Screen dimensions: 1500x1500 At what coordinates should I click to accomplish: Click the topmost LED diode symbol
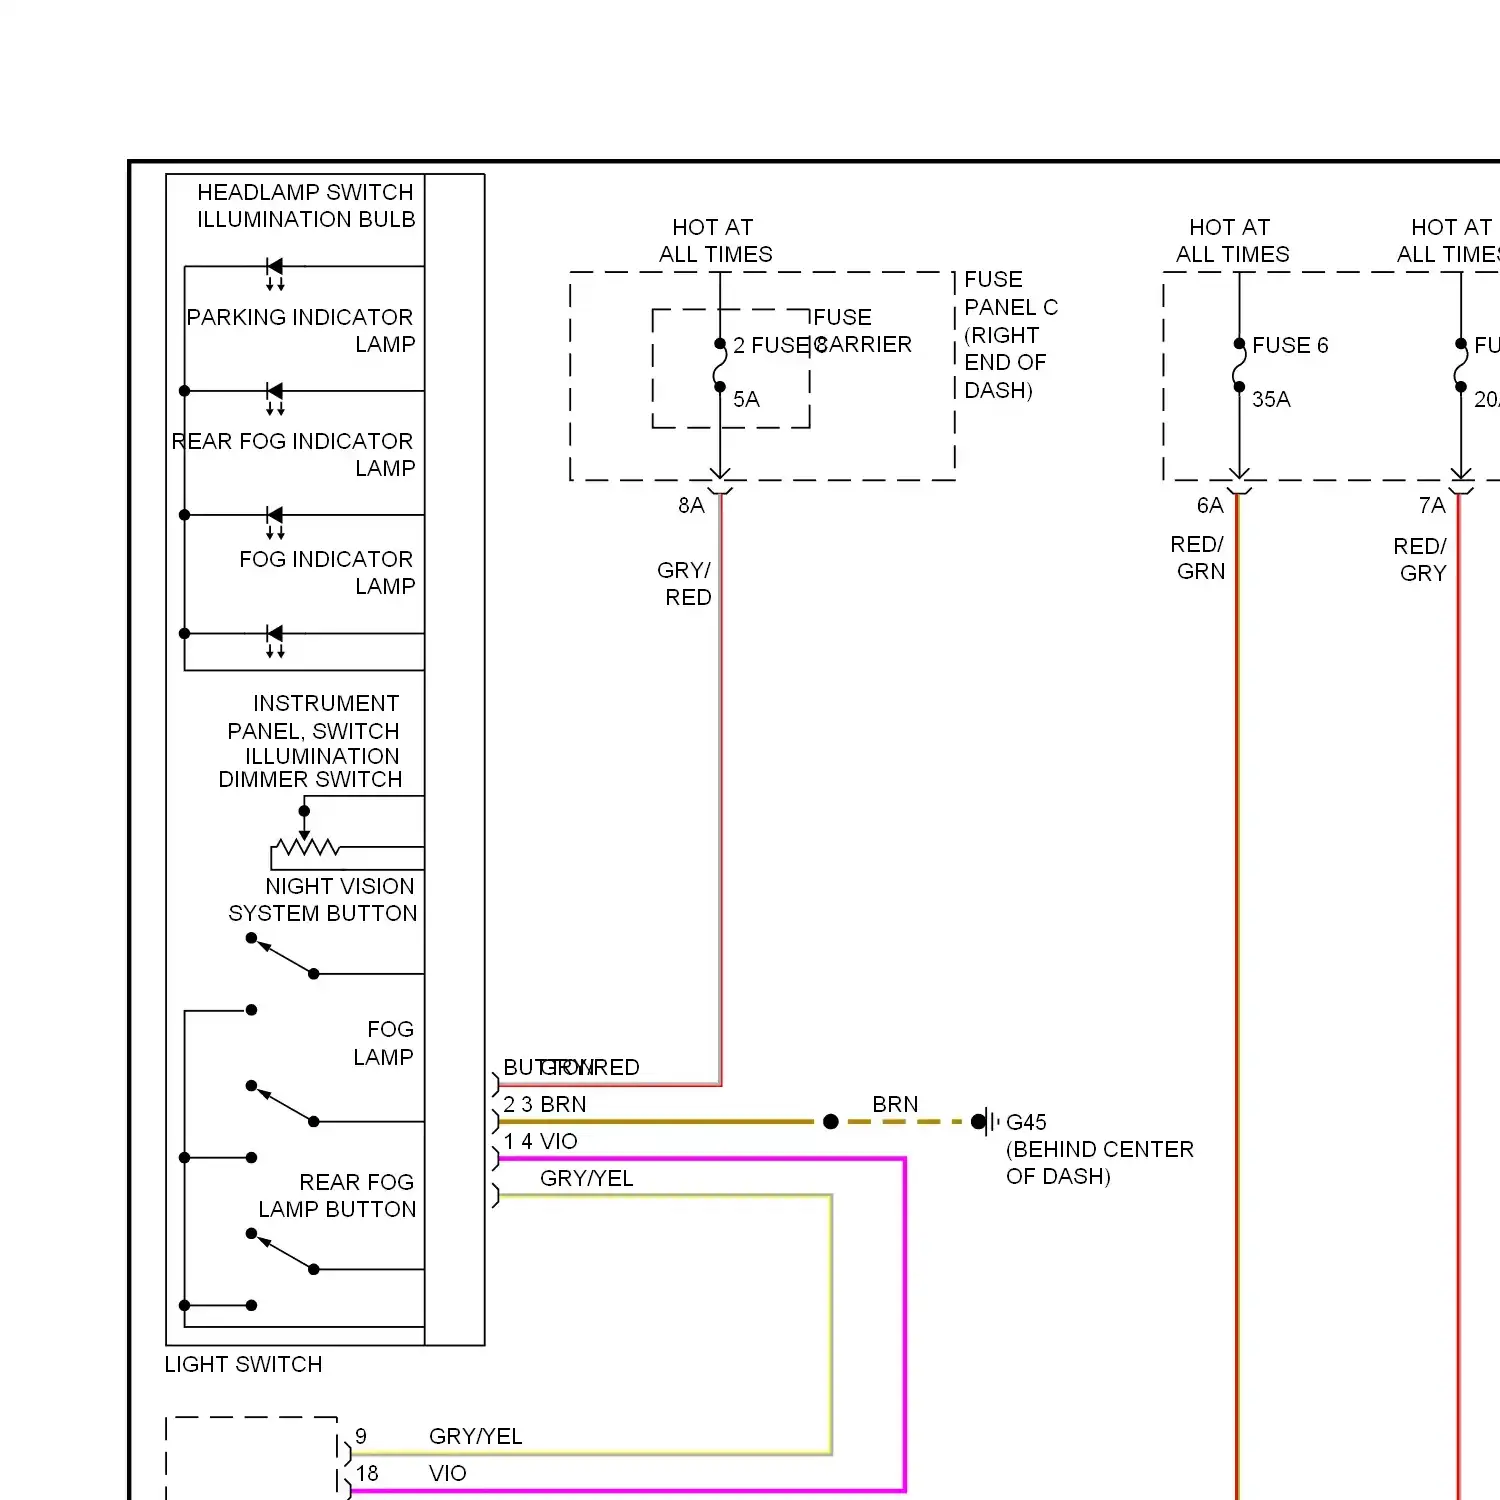pyautogui.click(x=274, y=272)
